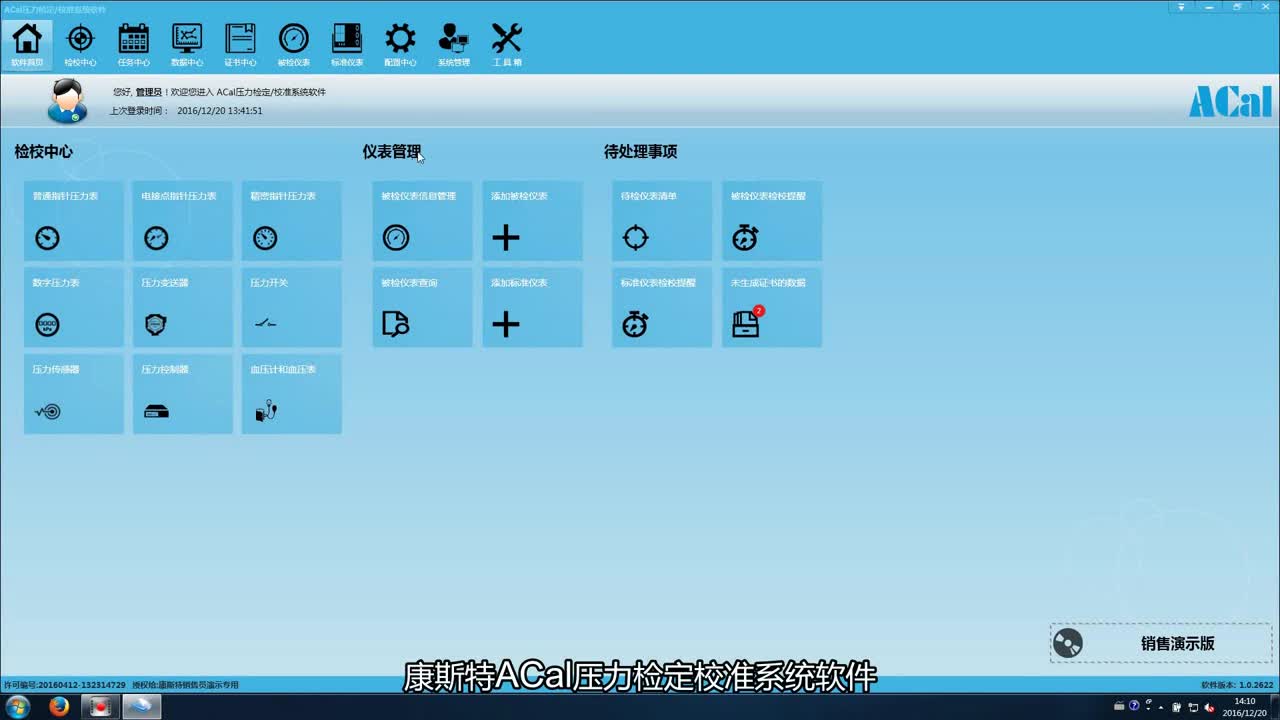Open the 检校中心 toolbar icon
The image size is (1280, 720).
(80, 42)
